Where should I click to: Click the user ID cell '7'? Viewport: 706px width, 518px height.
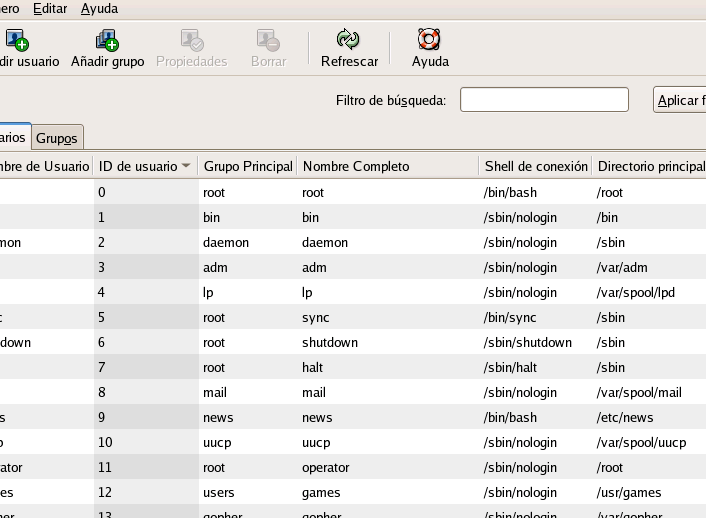click(101, 368)
